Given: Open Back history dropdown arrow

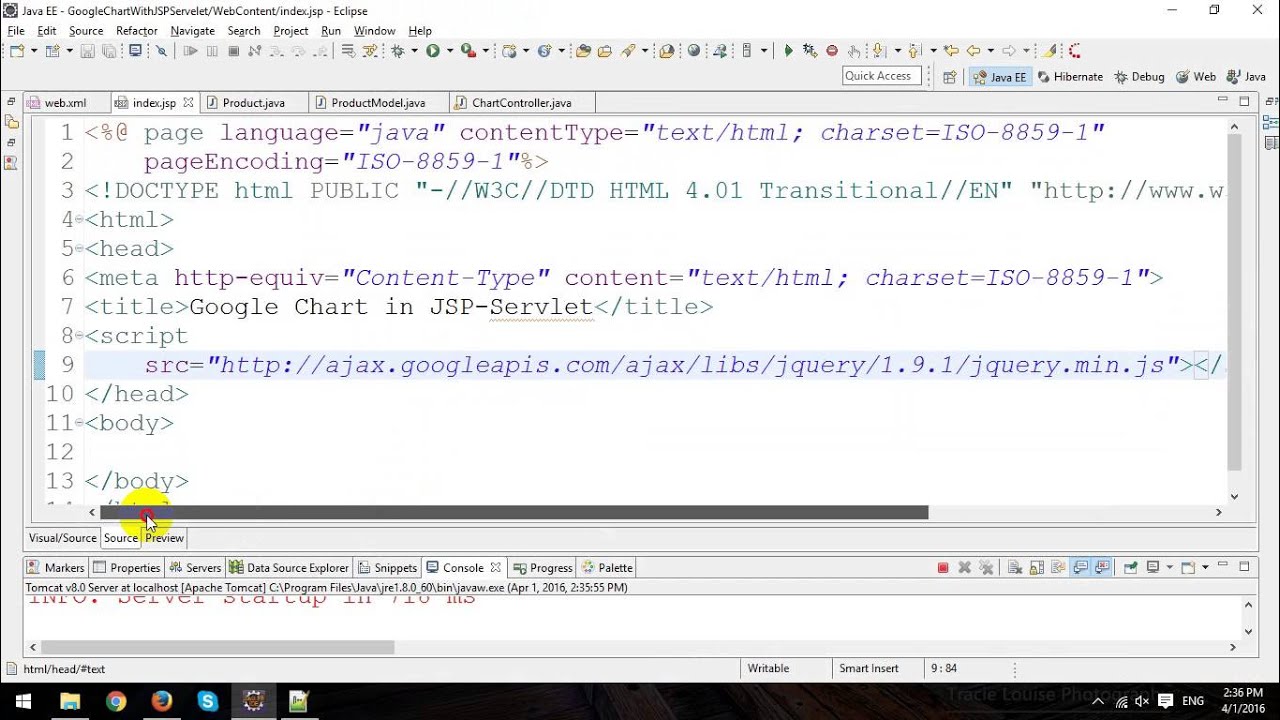Looking at the screenshot, I should tap(990, 51).
